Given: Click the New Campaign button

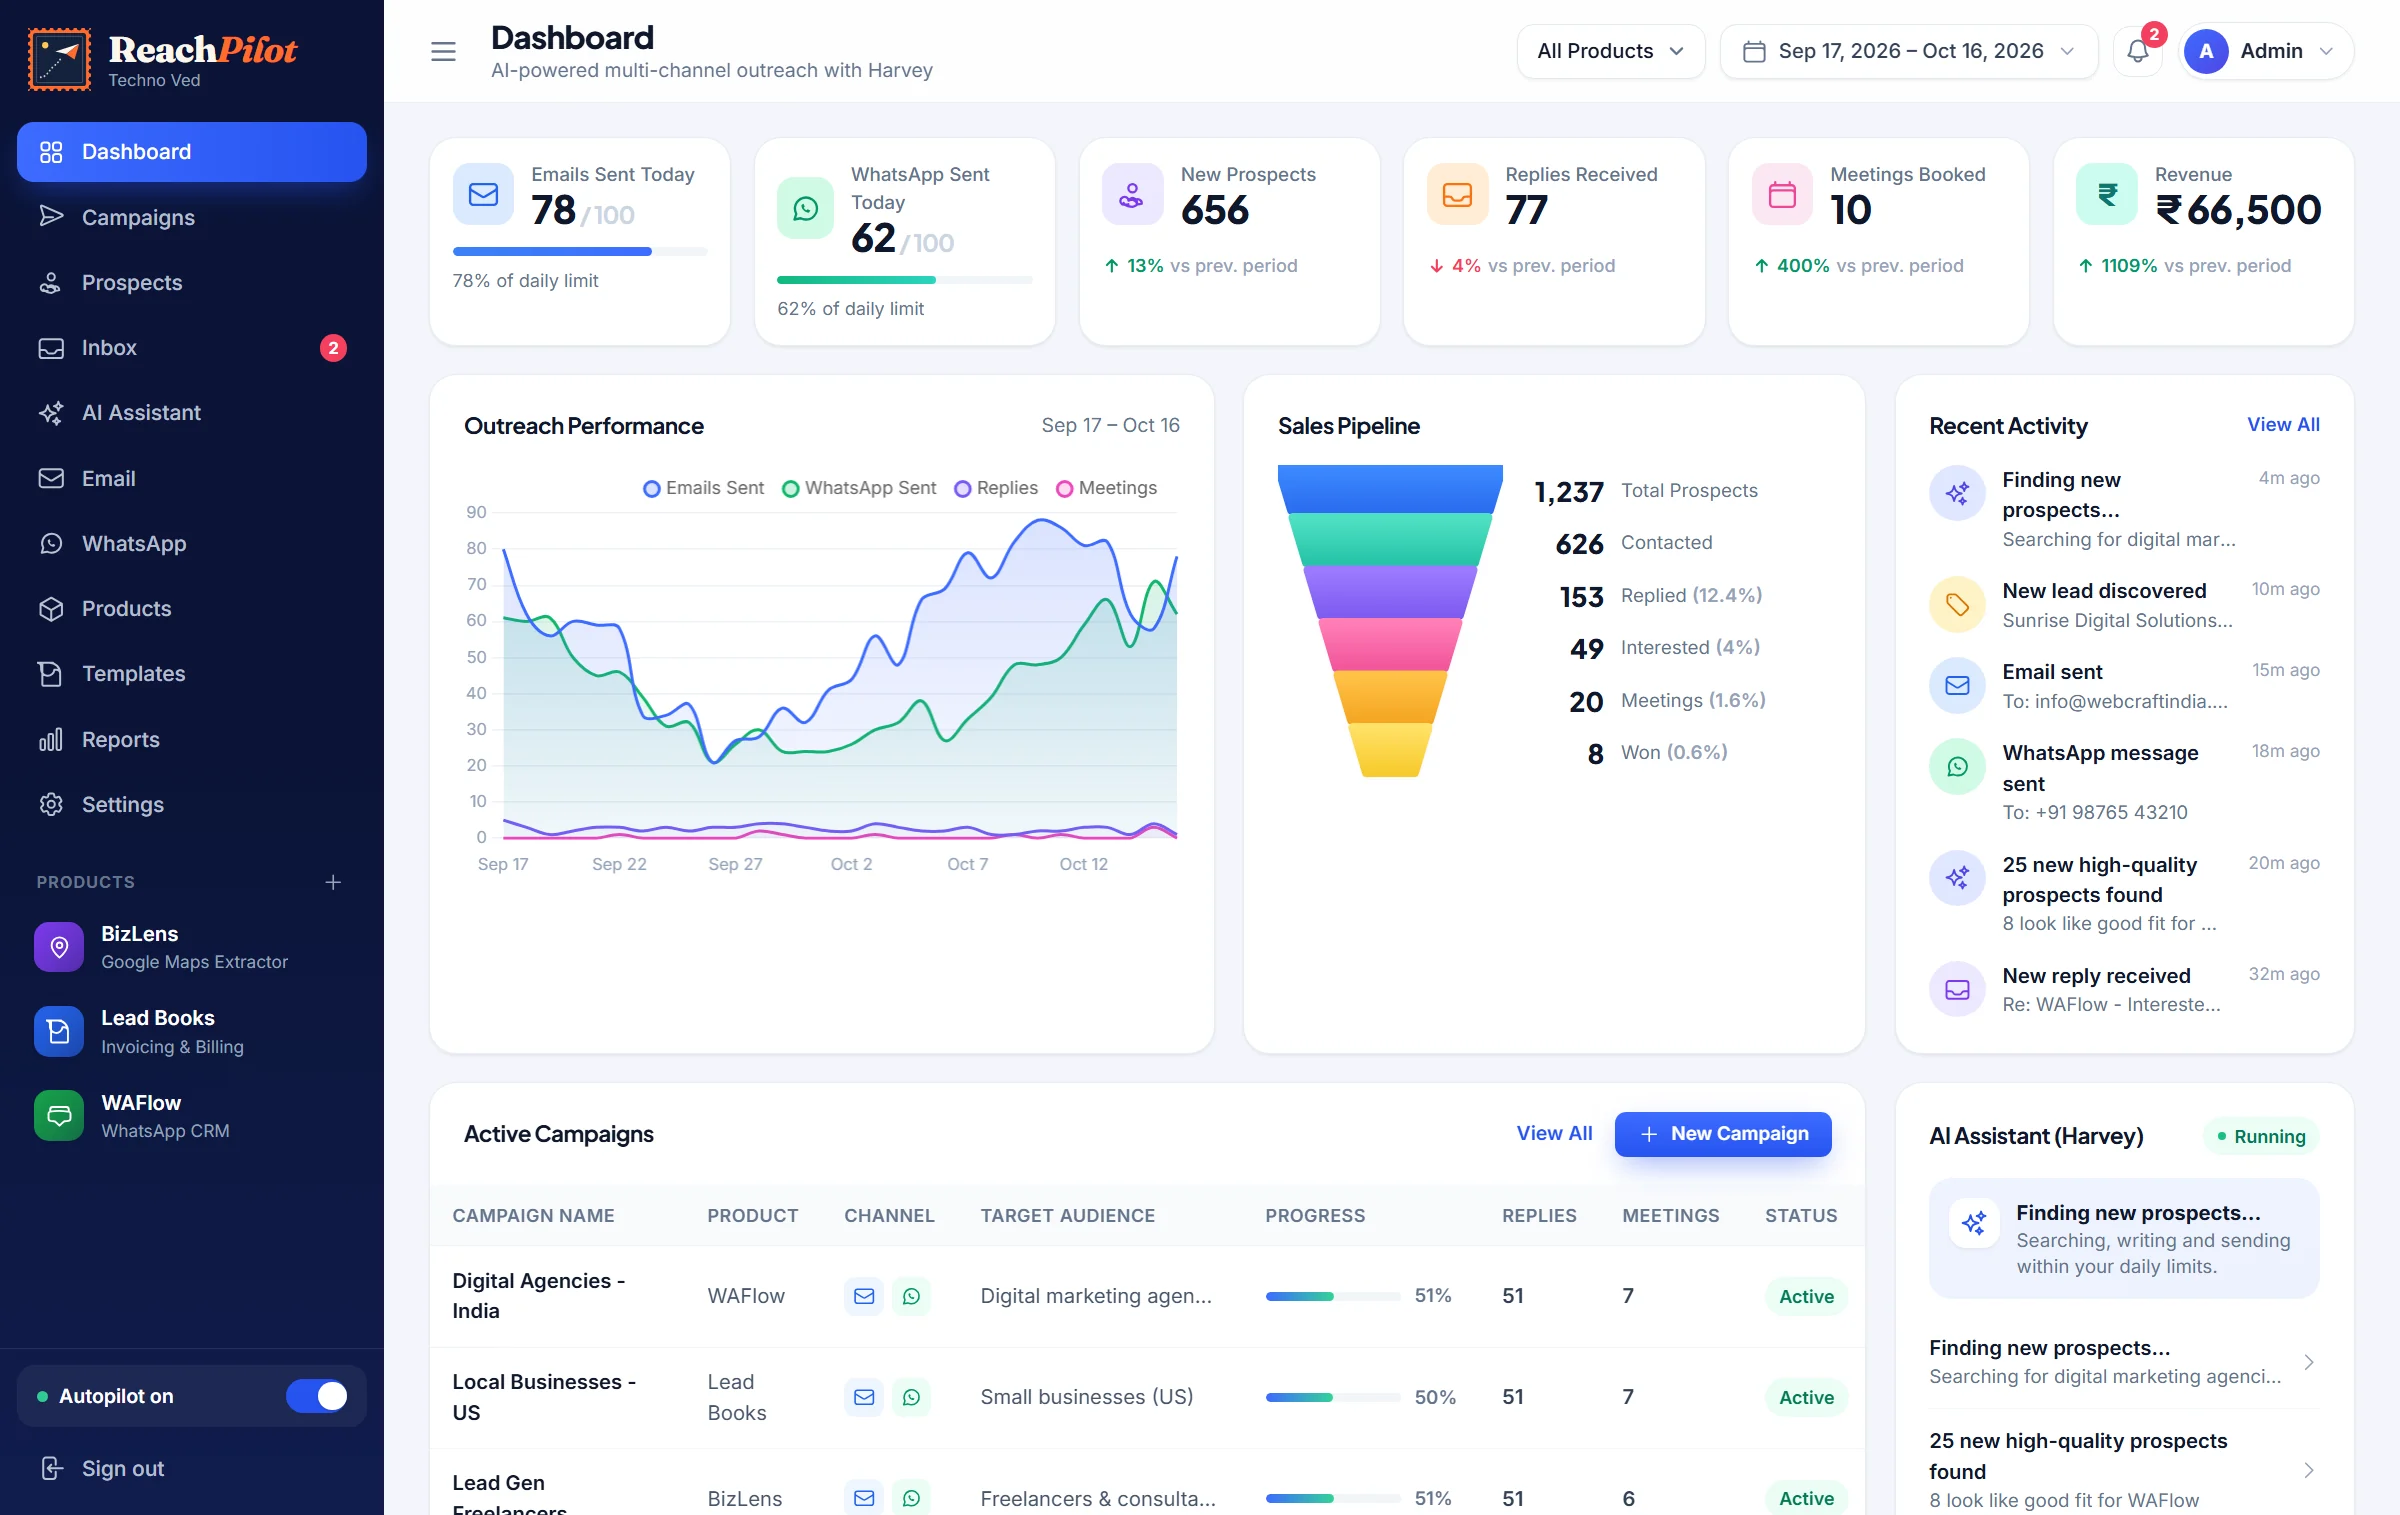Looking at the screenshot, I should (1723, 1134).
